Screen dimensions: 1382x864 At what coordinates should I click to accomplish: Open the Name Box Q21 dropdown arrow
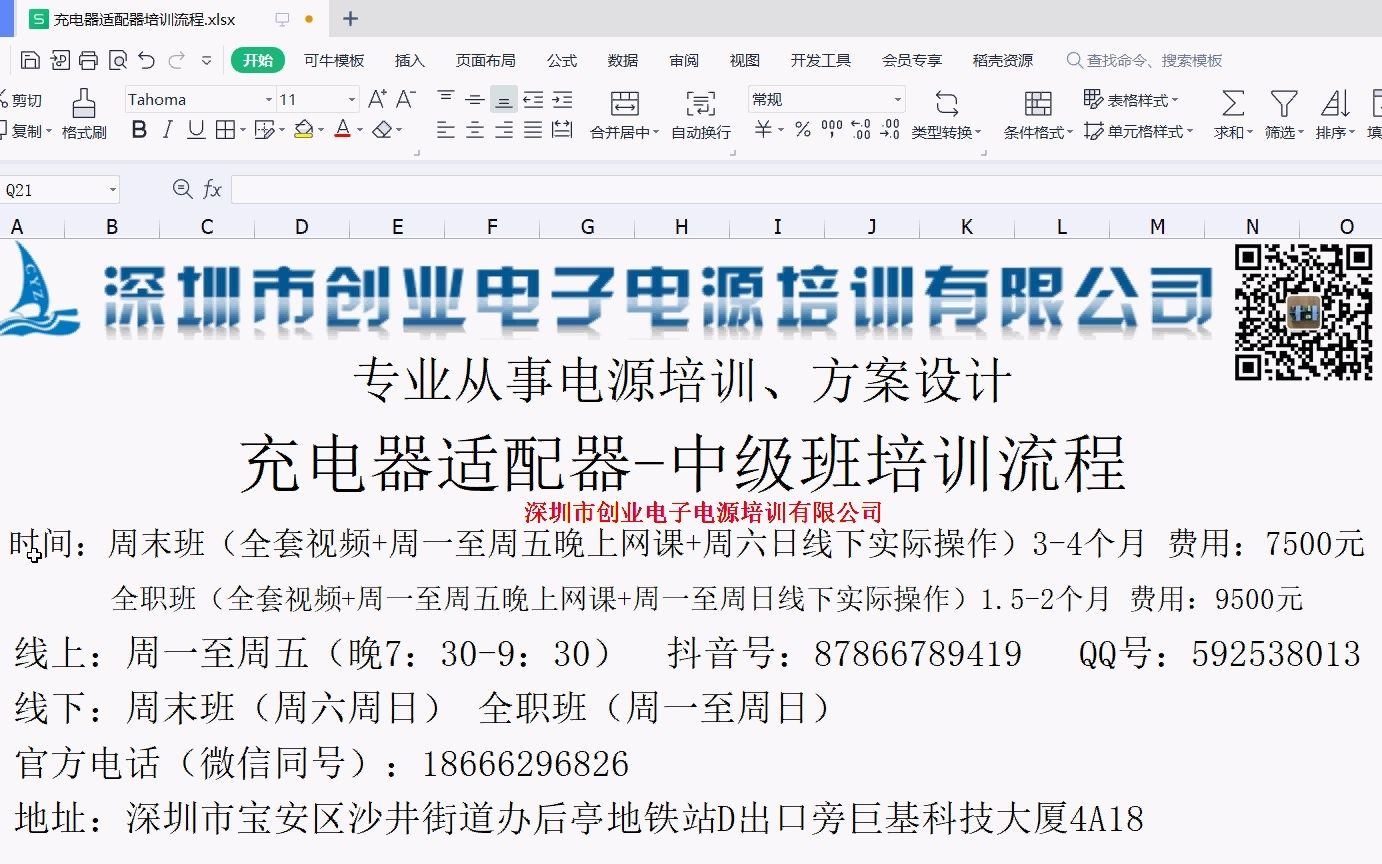(112, 189)
